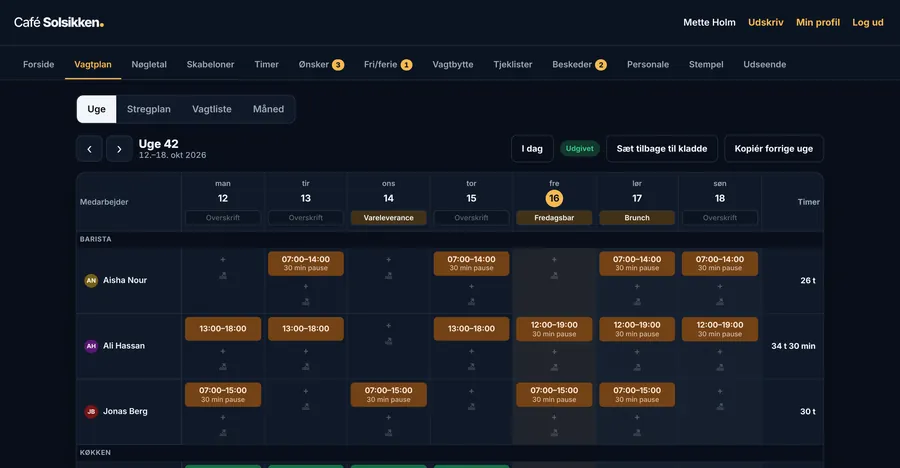Screen dimensions: 900x468
Task: Open the Personale tab
Action: click(x=648, y=64)
